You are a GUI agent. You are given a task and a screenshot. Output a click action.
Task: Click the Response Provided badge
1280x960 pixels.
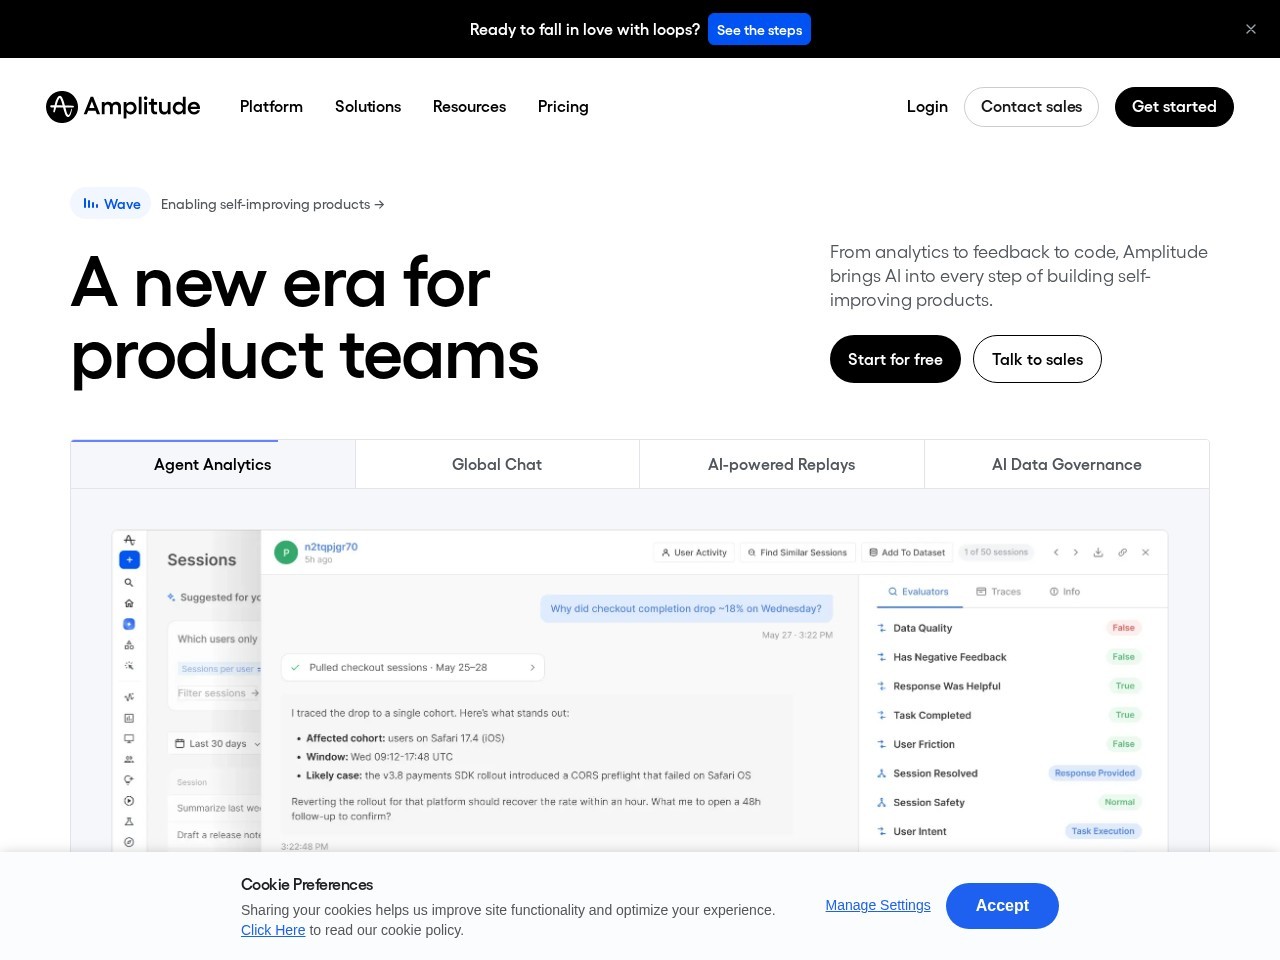click(x=1095, y=773)
